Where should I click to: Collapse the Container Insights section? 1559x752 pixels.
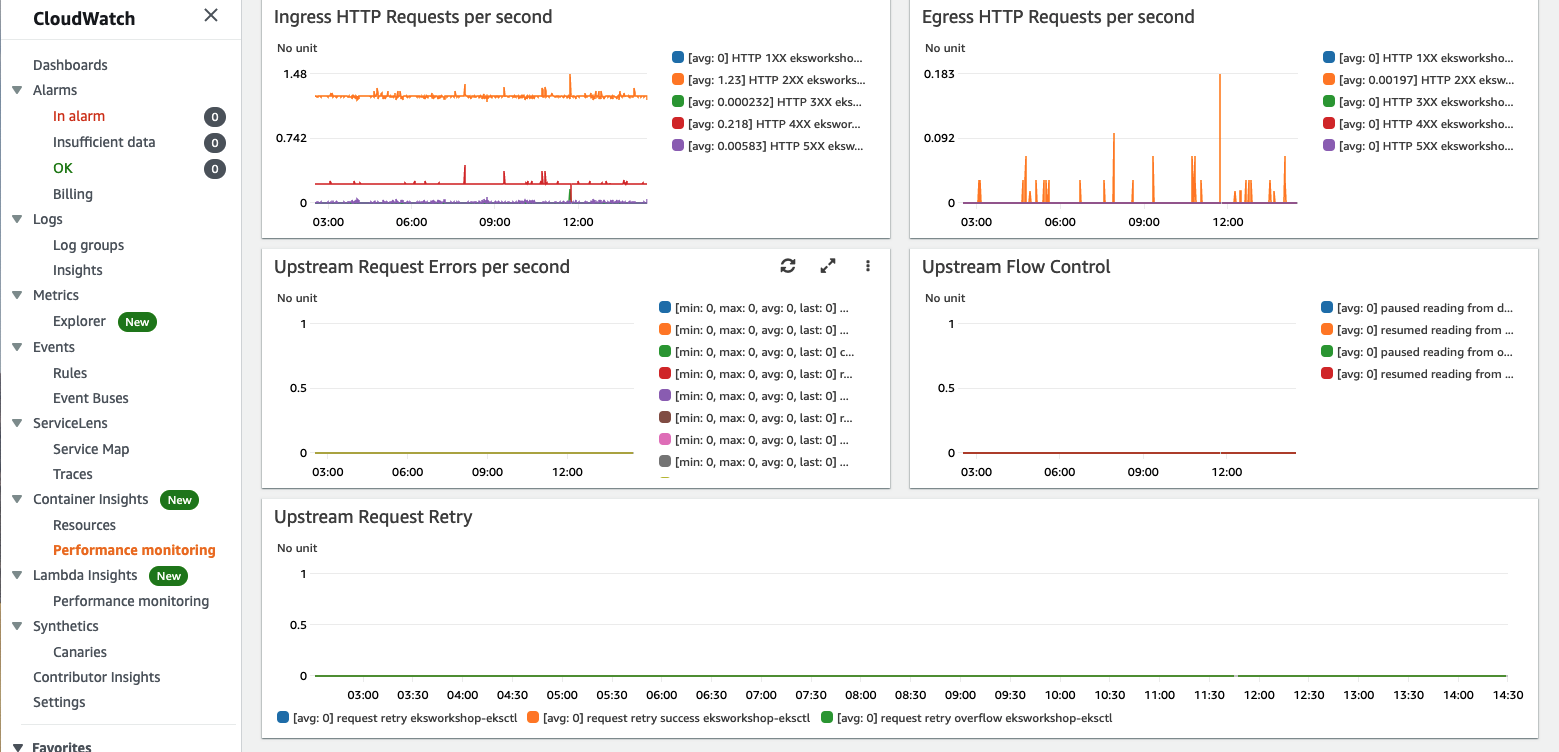click(17, 499)
